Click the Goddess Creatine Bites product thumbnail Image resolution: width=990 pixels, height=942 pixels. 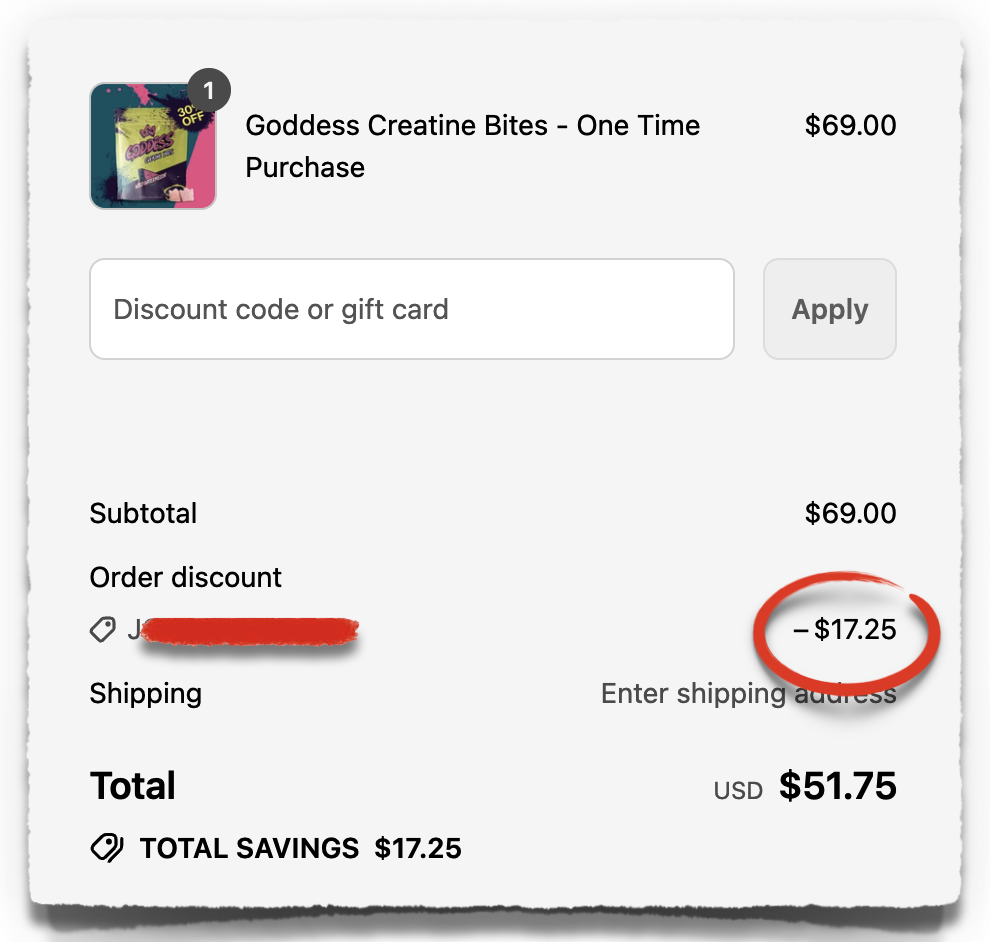coord(152,146)
